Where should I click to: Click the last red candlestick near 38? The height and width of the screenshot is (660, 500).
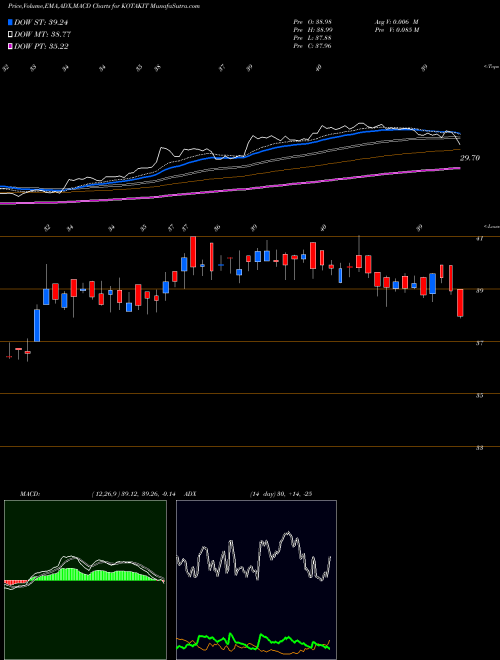pyautogui.click(x=460, y=303)
